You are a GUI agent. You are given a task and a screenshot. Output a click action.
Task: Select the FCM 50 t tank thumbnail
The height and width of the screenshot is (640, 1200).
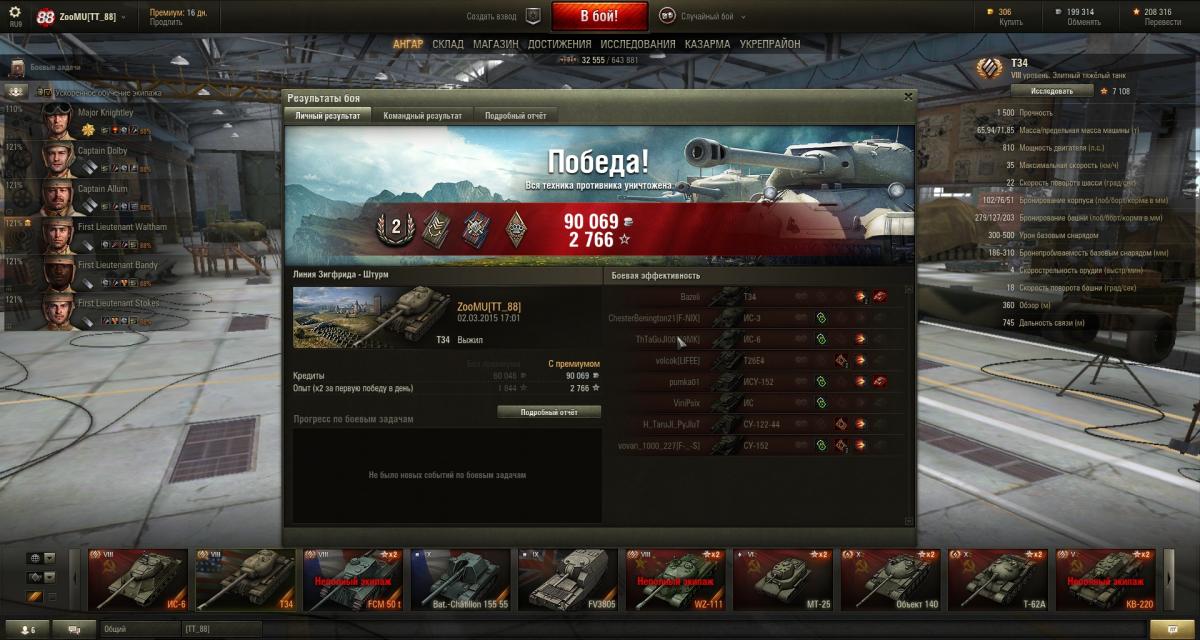(x=353, y=579)
